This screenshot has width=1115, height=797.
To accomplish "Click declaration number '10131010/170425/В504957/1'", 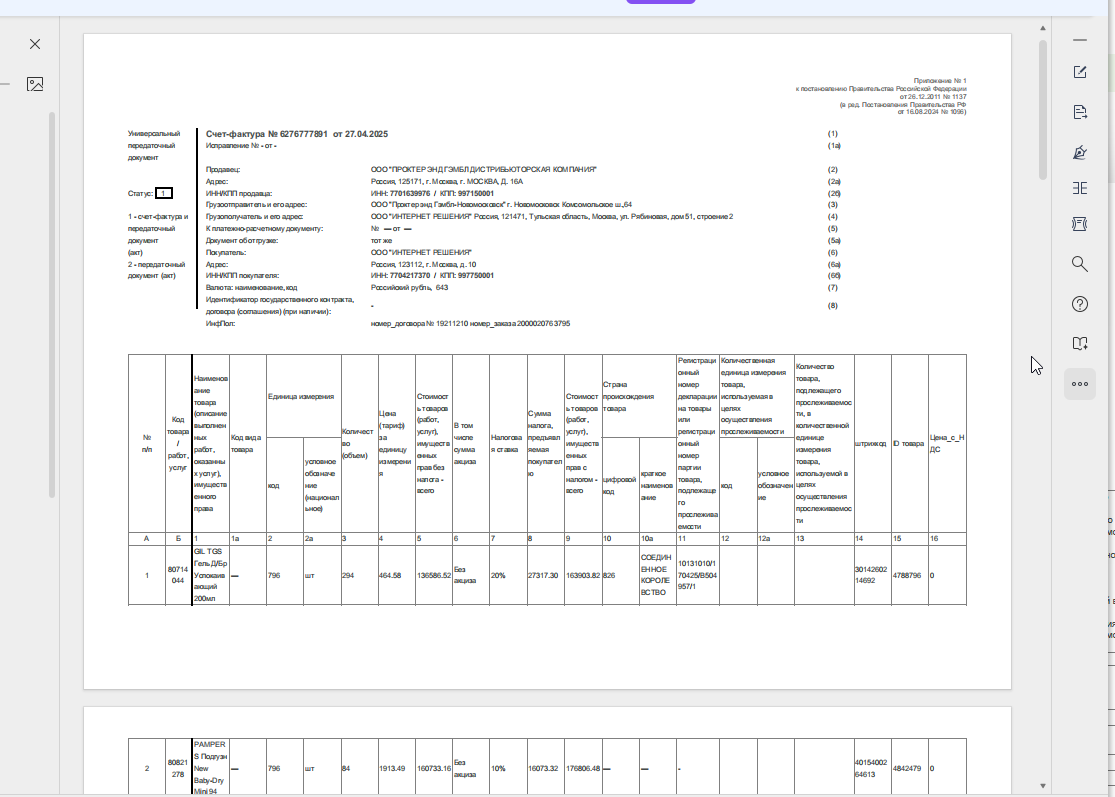I will click(697, 575).
